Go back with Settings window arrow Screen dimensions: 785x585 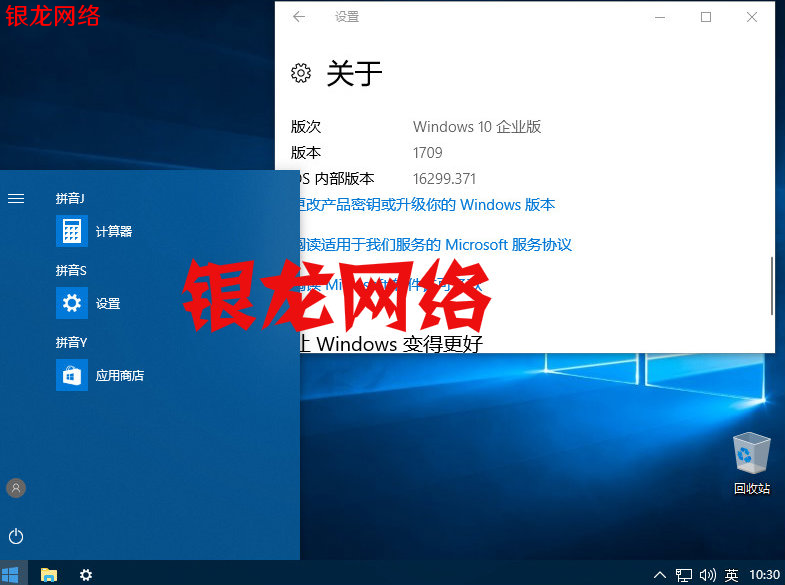[x=299, y=17]
